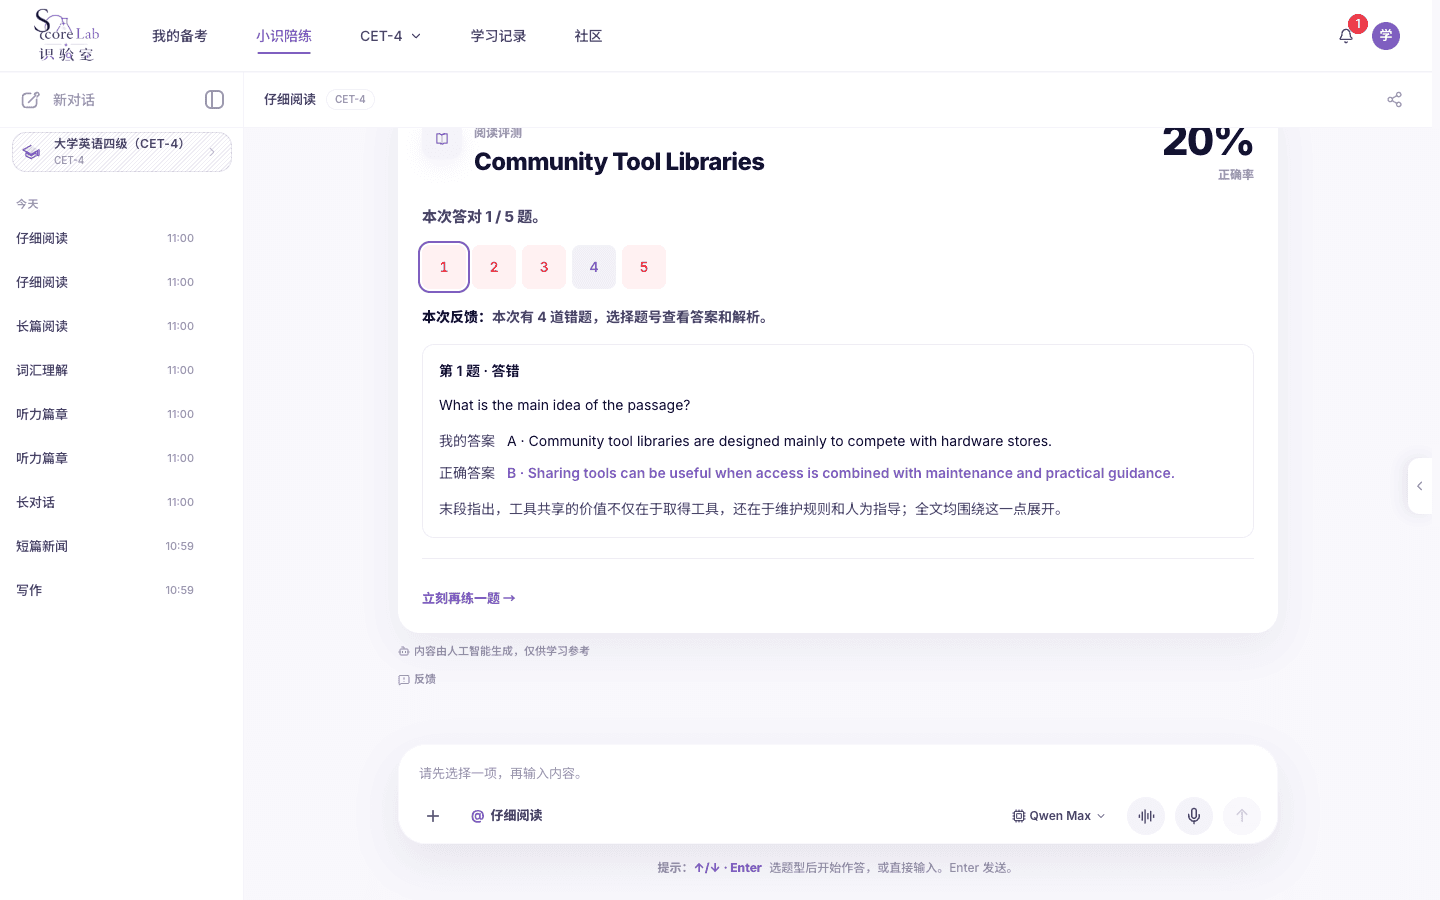
Task: Go to 社区 tab
Action: pyautogui.click(x=588, y=36)
